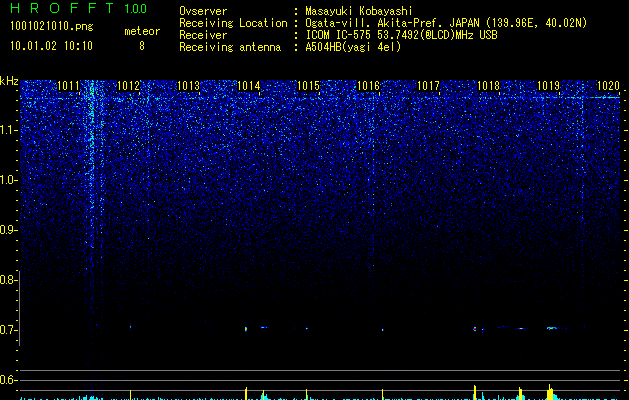Click the Receiving antenna label
Viewport: 629px width, 400px height.
230,47
